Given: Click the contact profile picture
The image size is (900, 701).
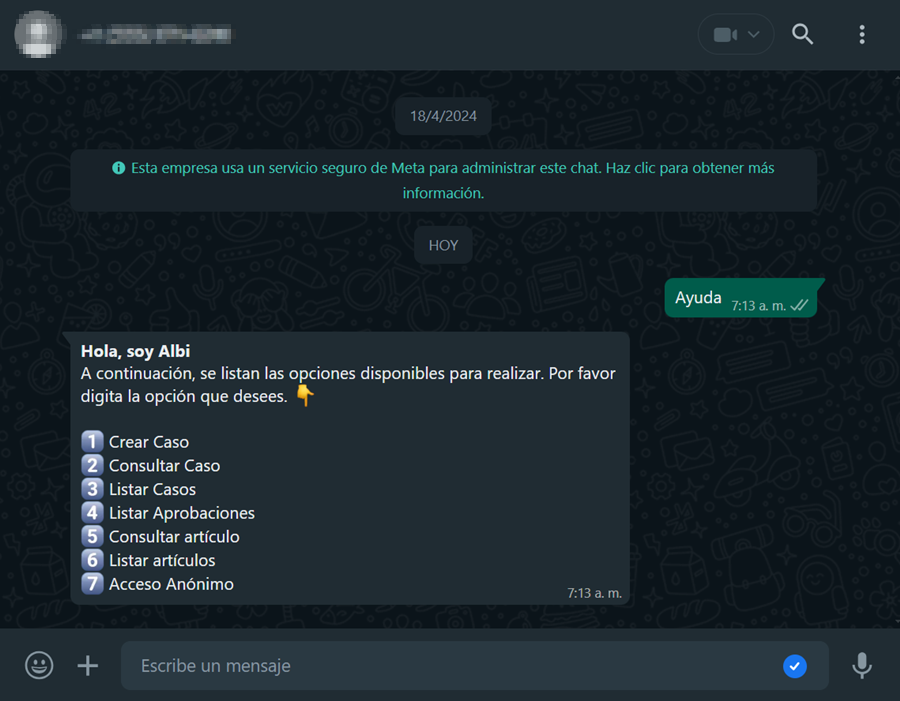Looking at the screenshot, I should pos(38,34).
